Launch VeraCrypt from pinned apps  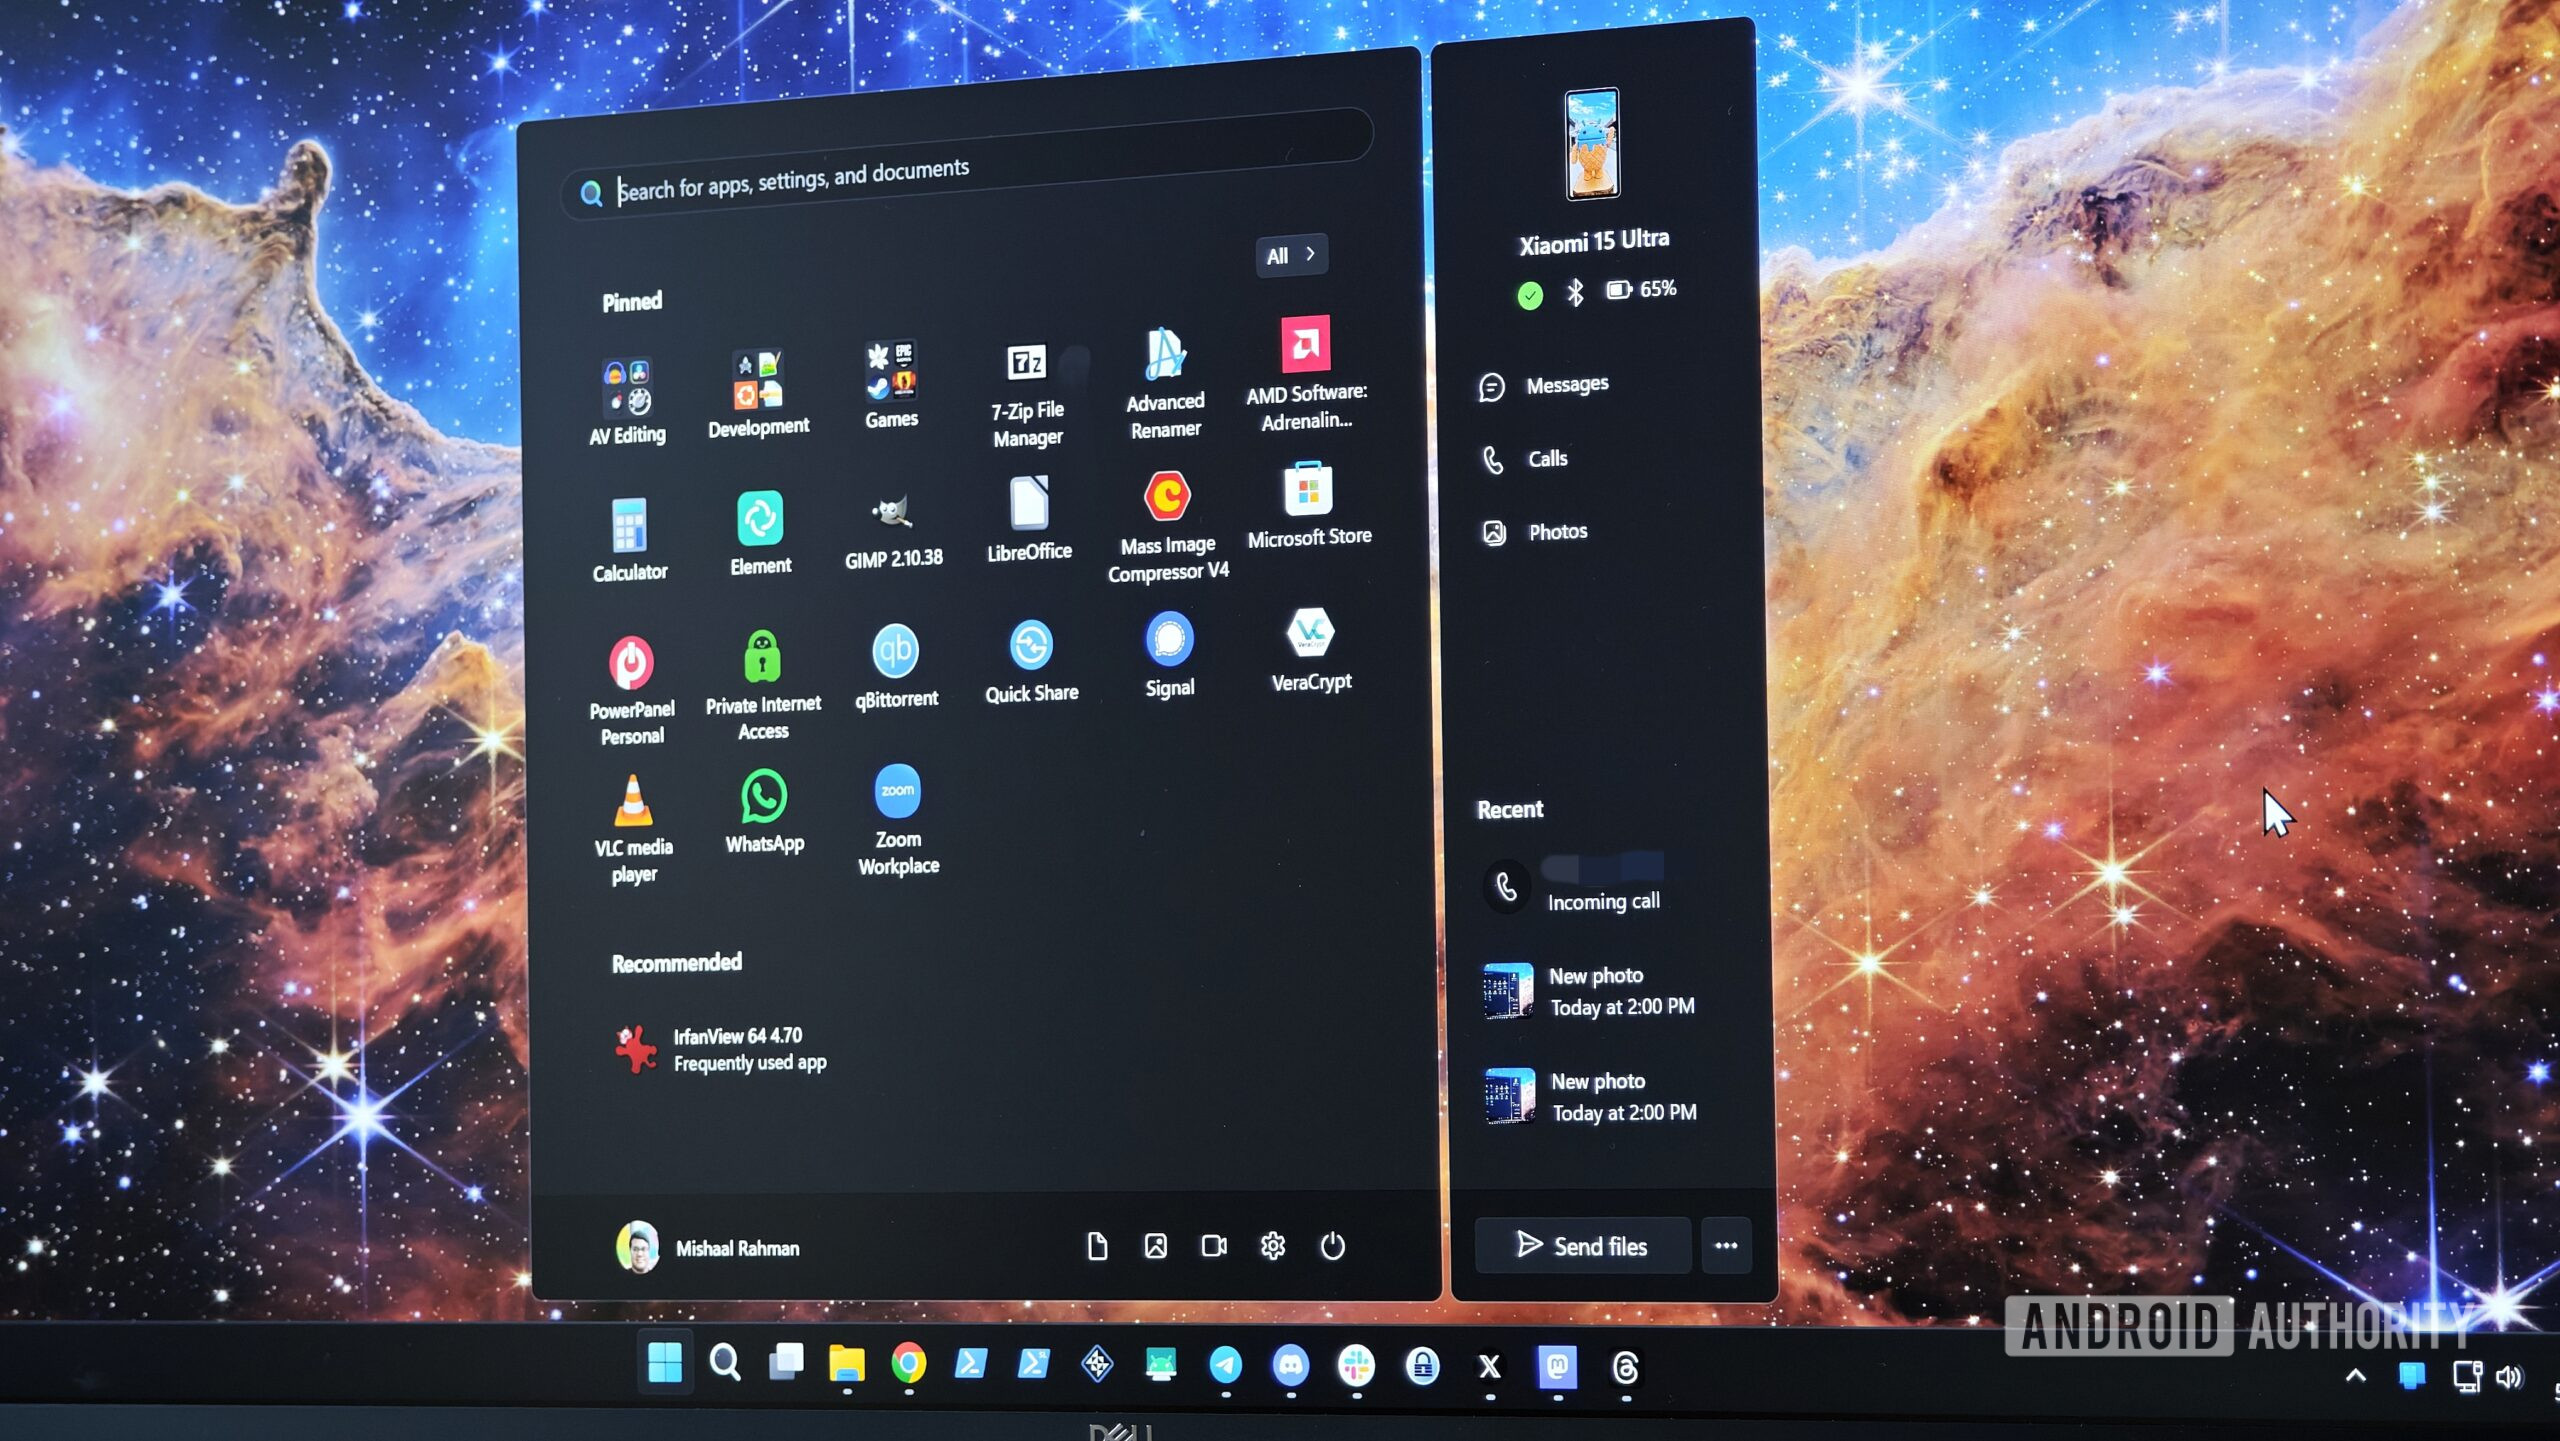[x=1310, y=635]
